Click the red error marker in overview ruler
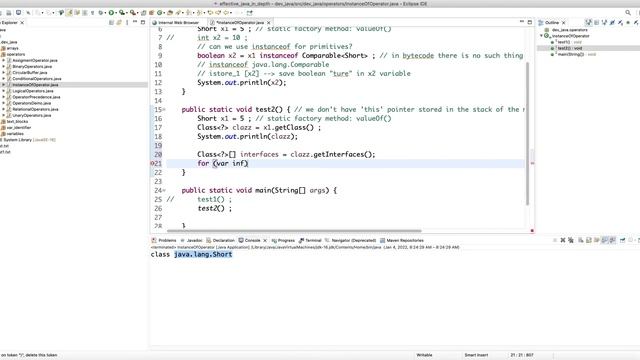640x360 pixels. [532, 163]
